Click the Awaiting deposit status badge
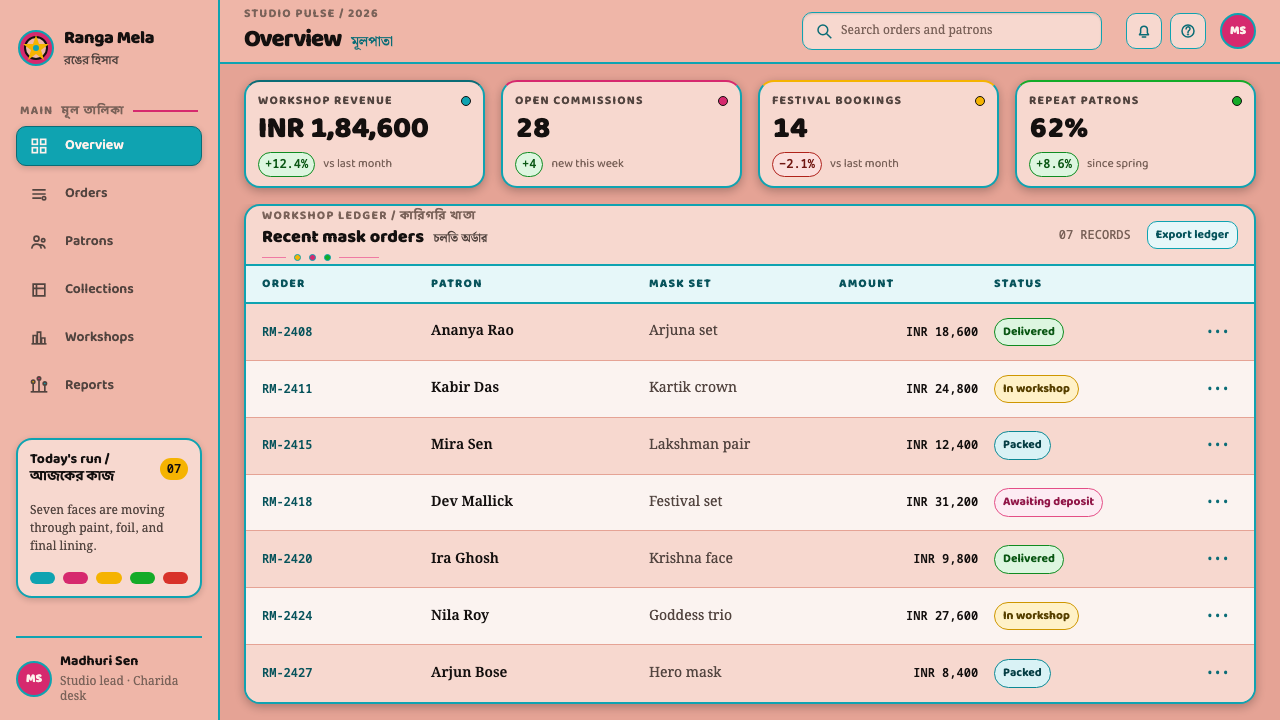1280x720 pixels. [x=1048, y=502]
